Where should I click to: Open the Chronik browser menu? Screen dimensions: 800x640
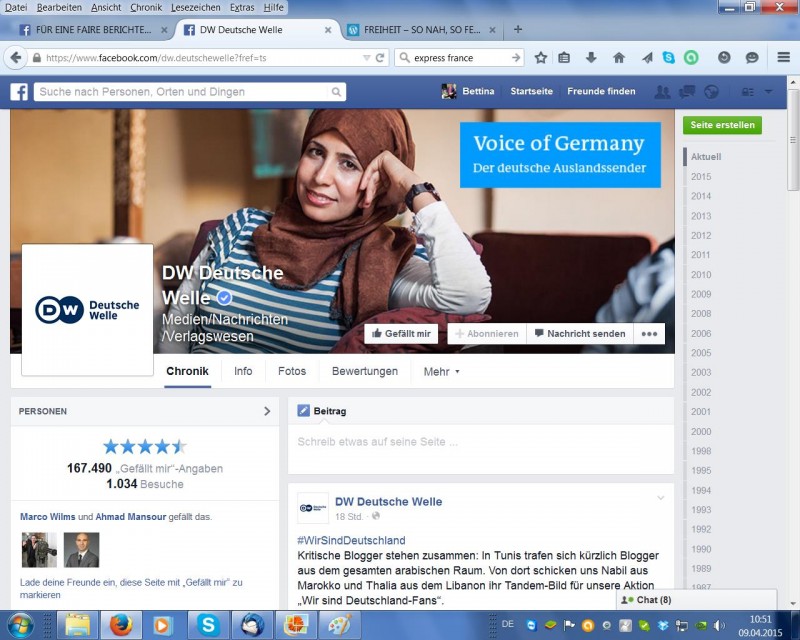pos(146,7)
